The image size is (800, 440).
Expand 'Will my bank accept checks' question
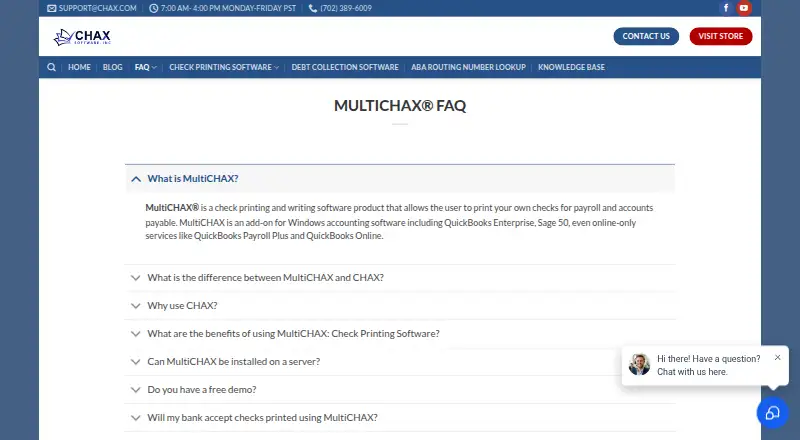coord(400,418)
